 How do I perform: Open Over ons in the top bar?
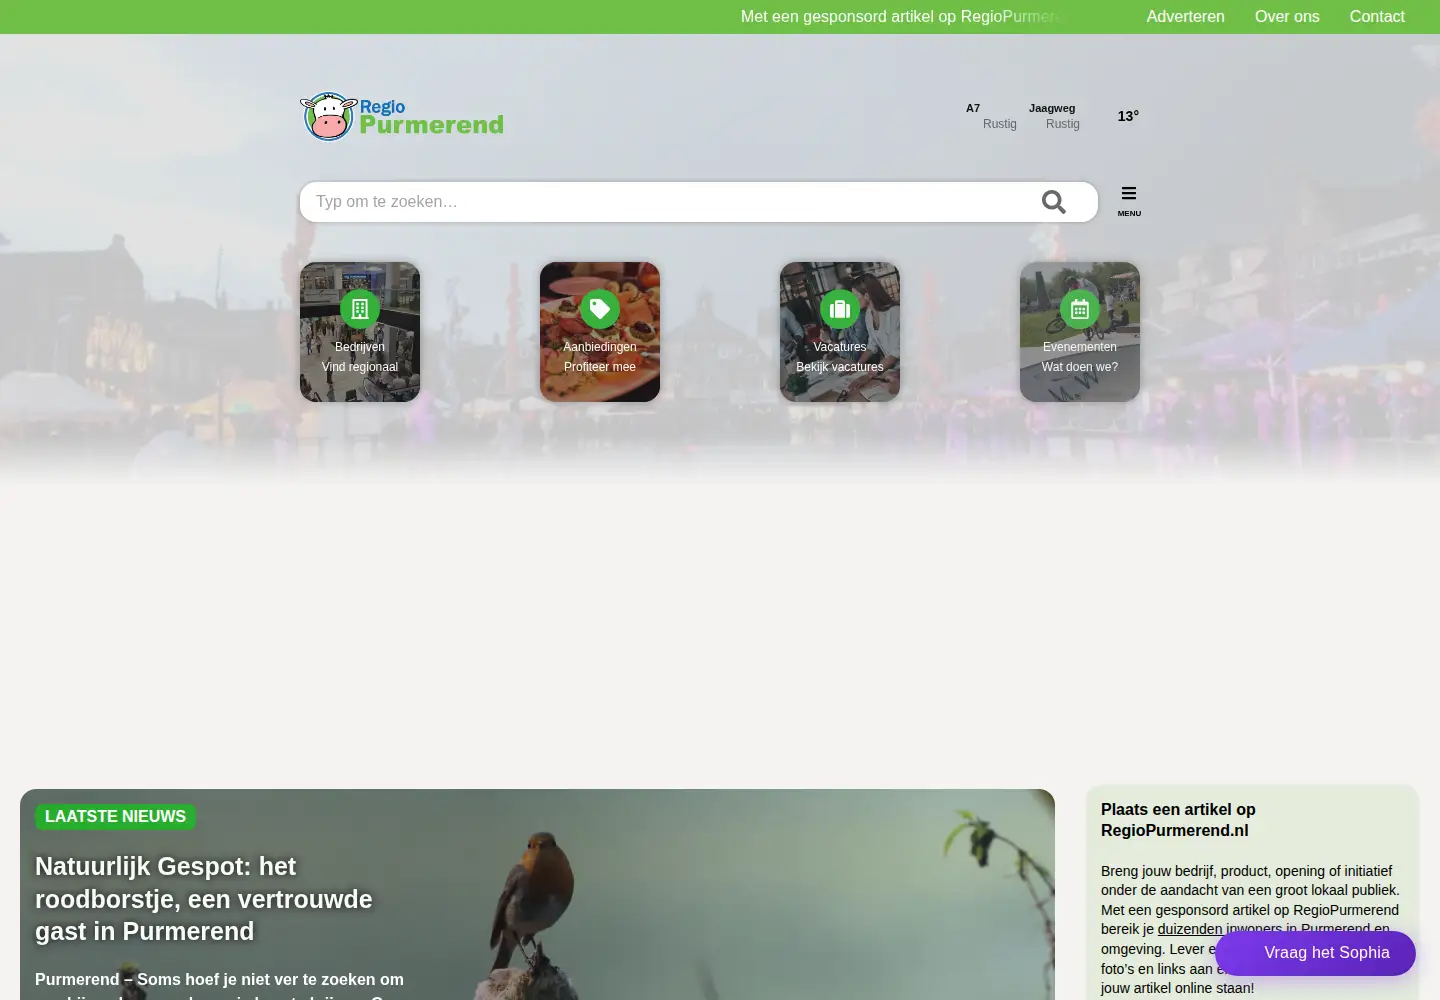point(1287,17)
